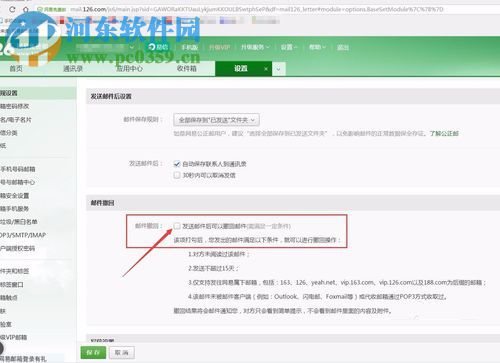Click the 手机版 header link

coord(189,47)
